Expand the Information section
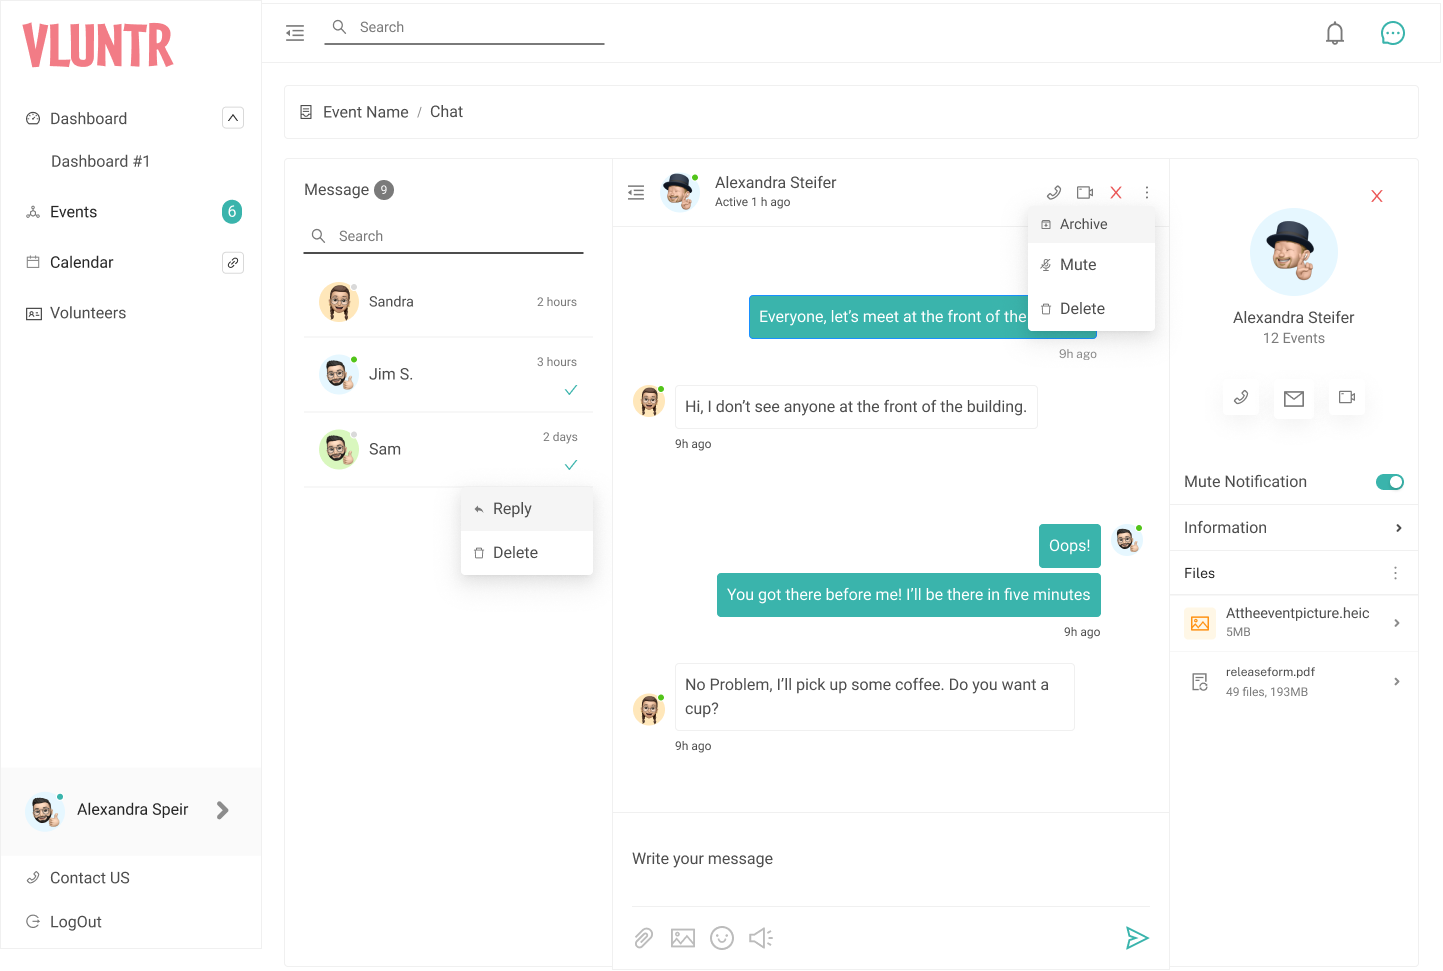 pos(1294,528)
